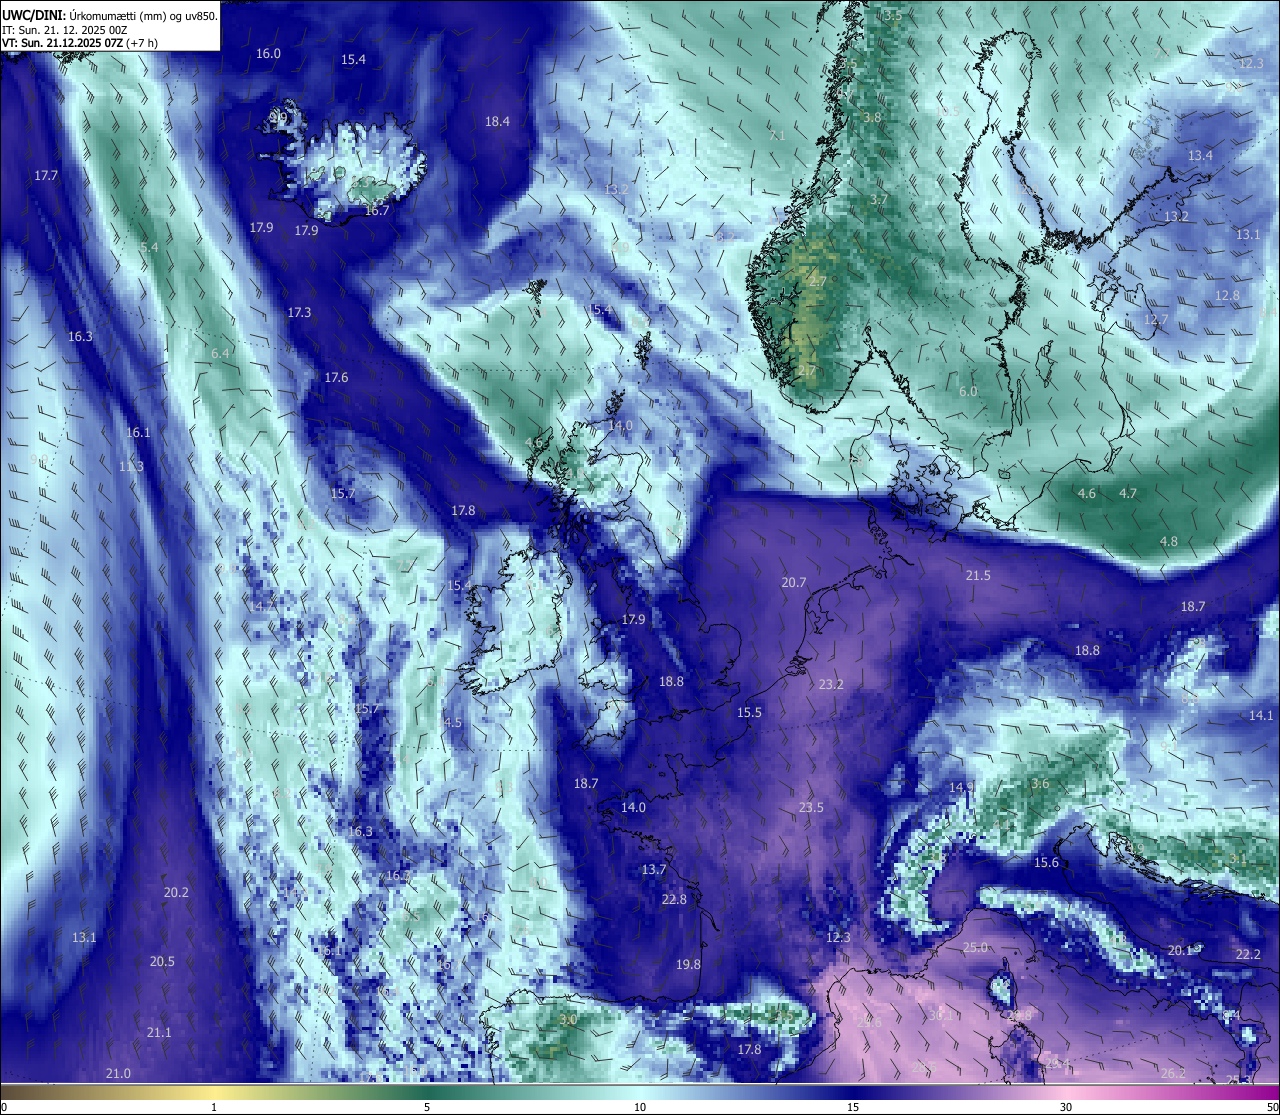Viewport: 1280px width, 1115px height.
Task: Click the VT: Sun. 21.12.2025 07Z line
Action: click(79, 44)
